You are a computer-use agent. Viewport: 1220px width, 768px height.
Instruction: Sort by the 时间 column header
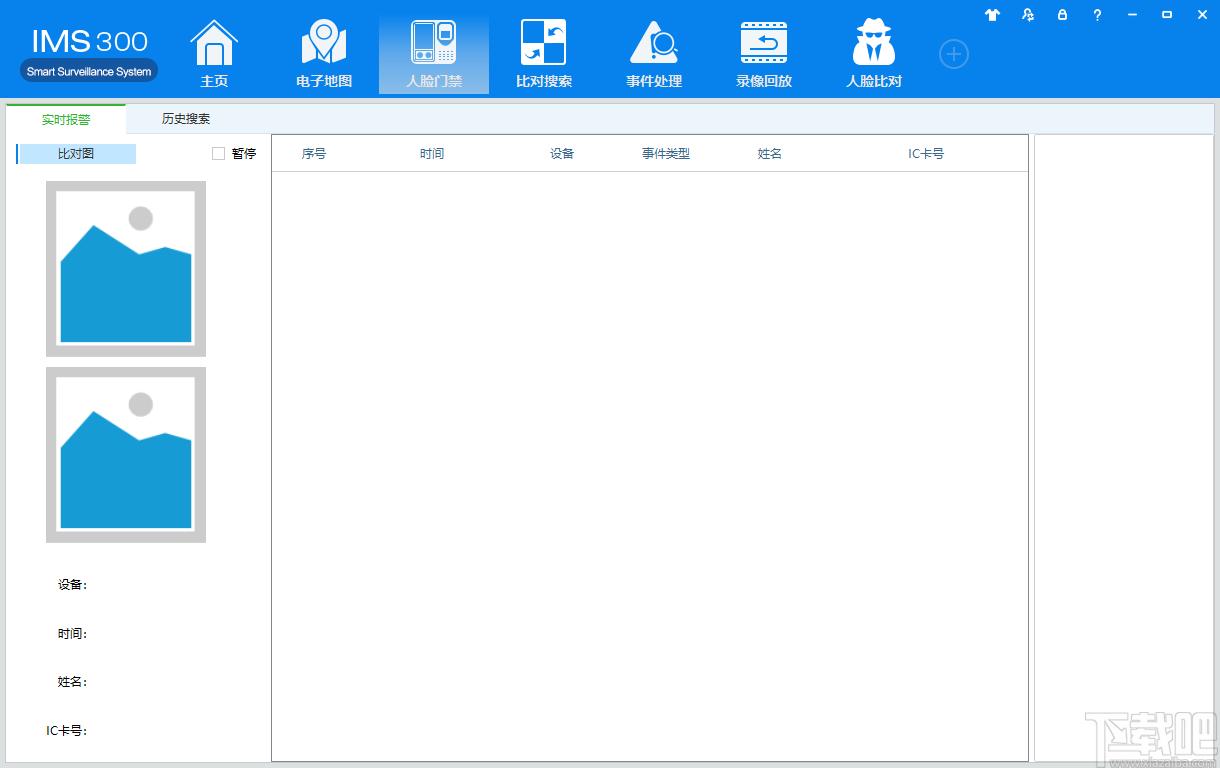(432, 154)
